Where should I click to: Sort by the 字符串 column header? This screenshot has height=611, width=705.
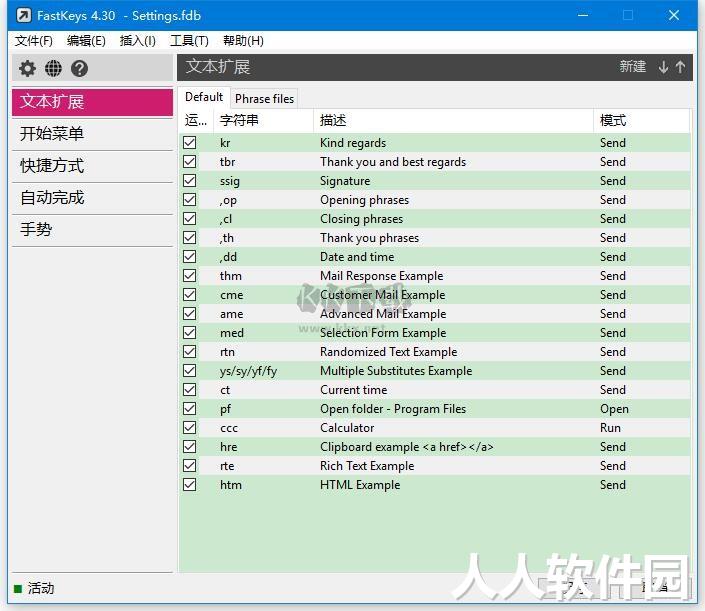click(x=263, y=120)
